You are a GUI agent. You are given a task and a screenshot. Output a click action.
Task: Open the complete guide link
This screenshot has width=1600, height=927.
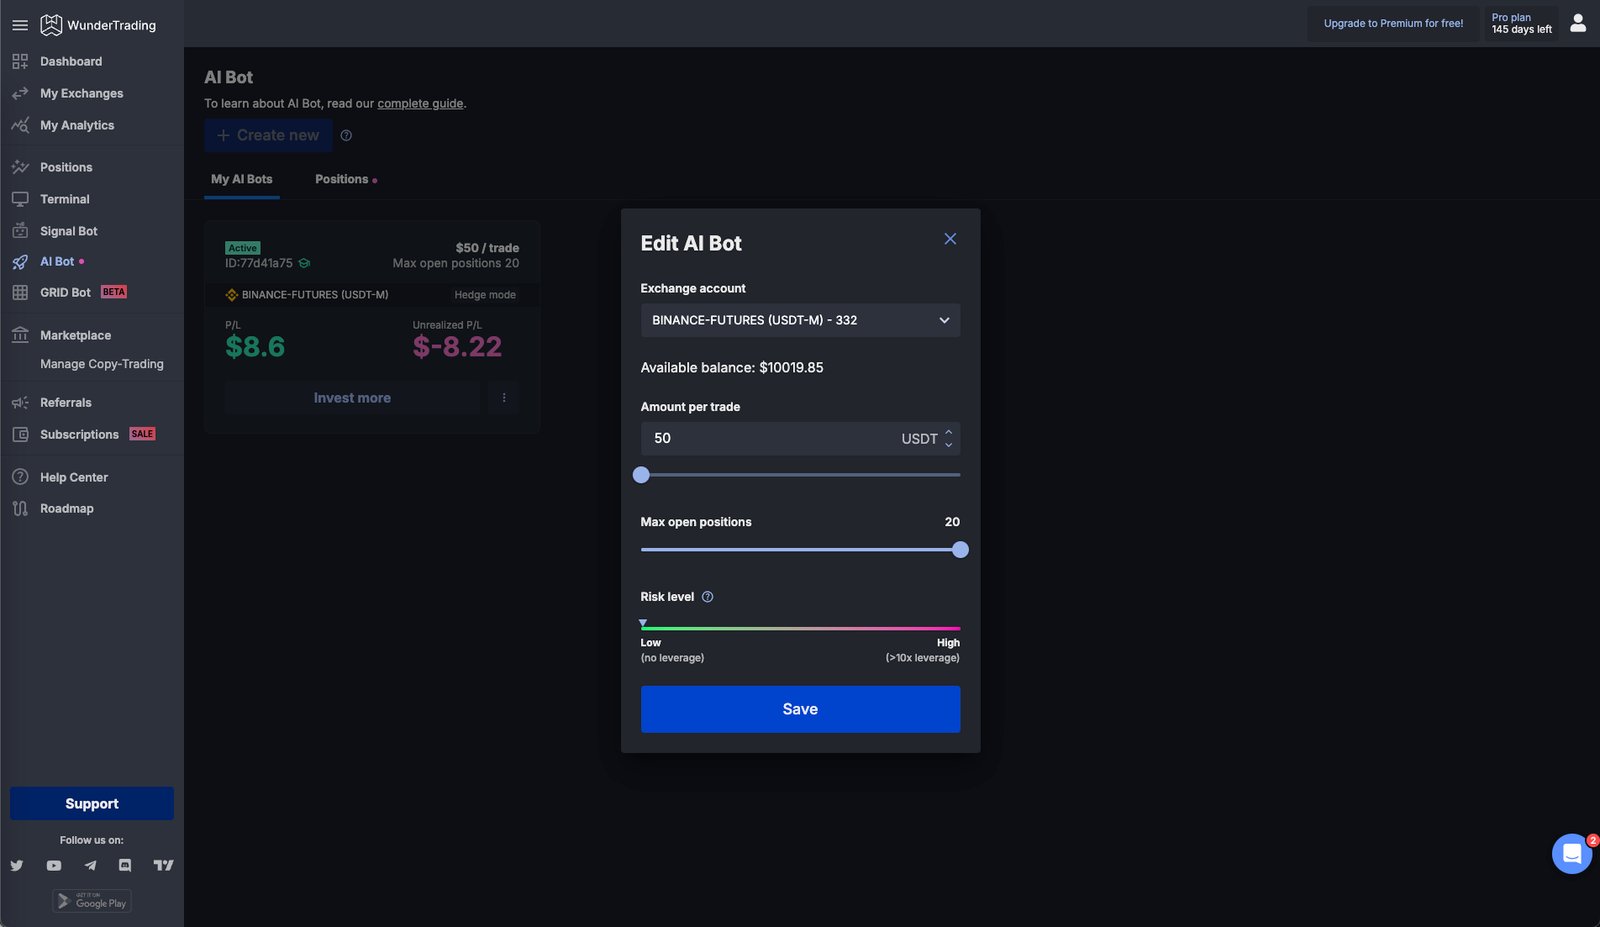[420, 104]
